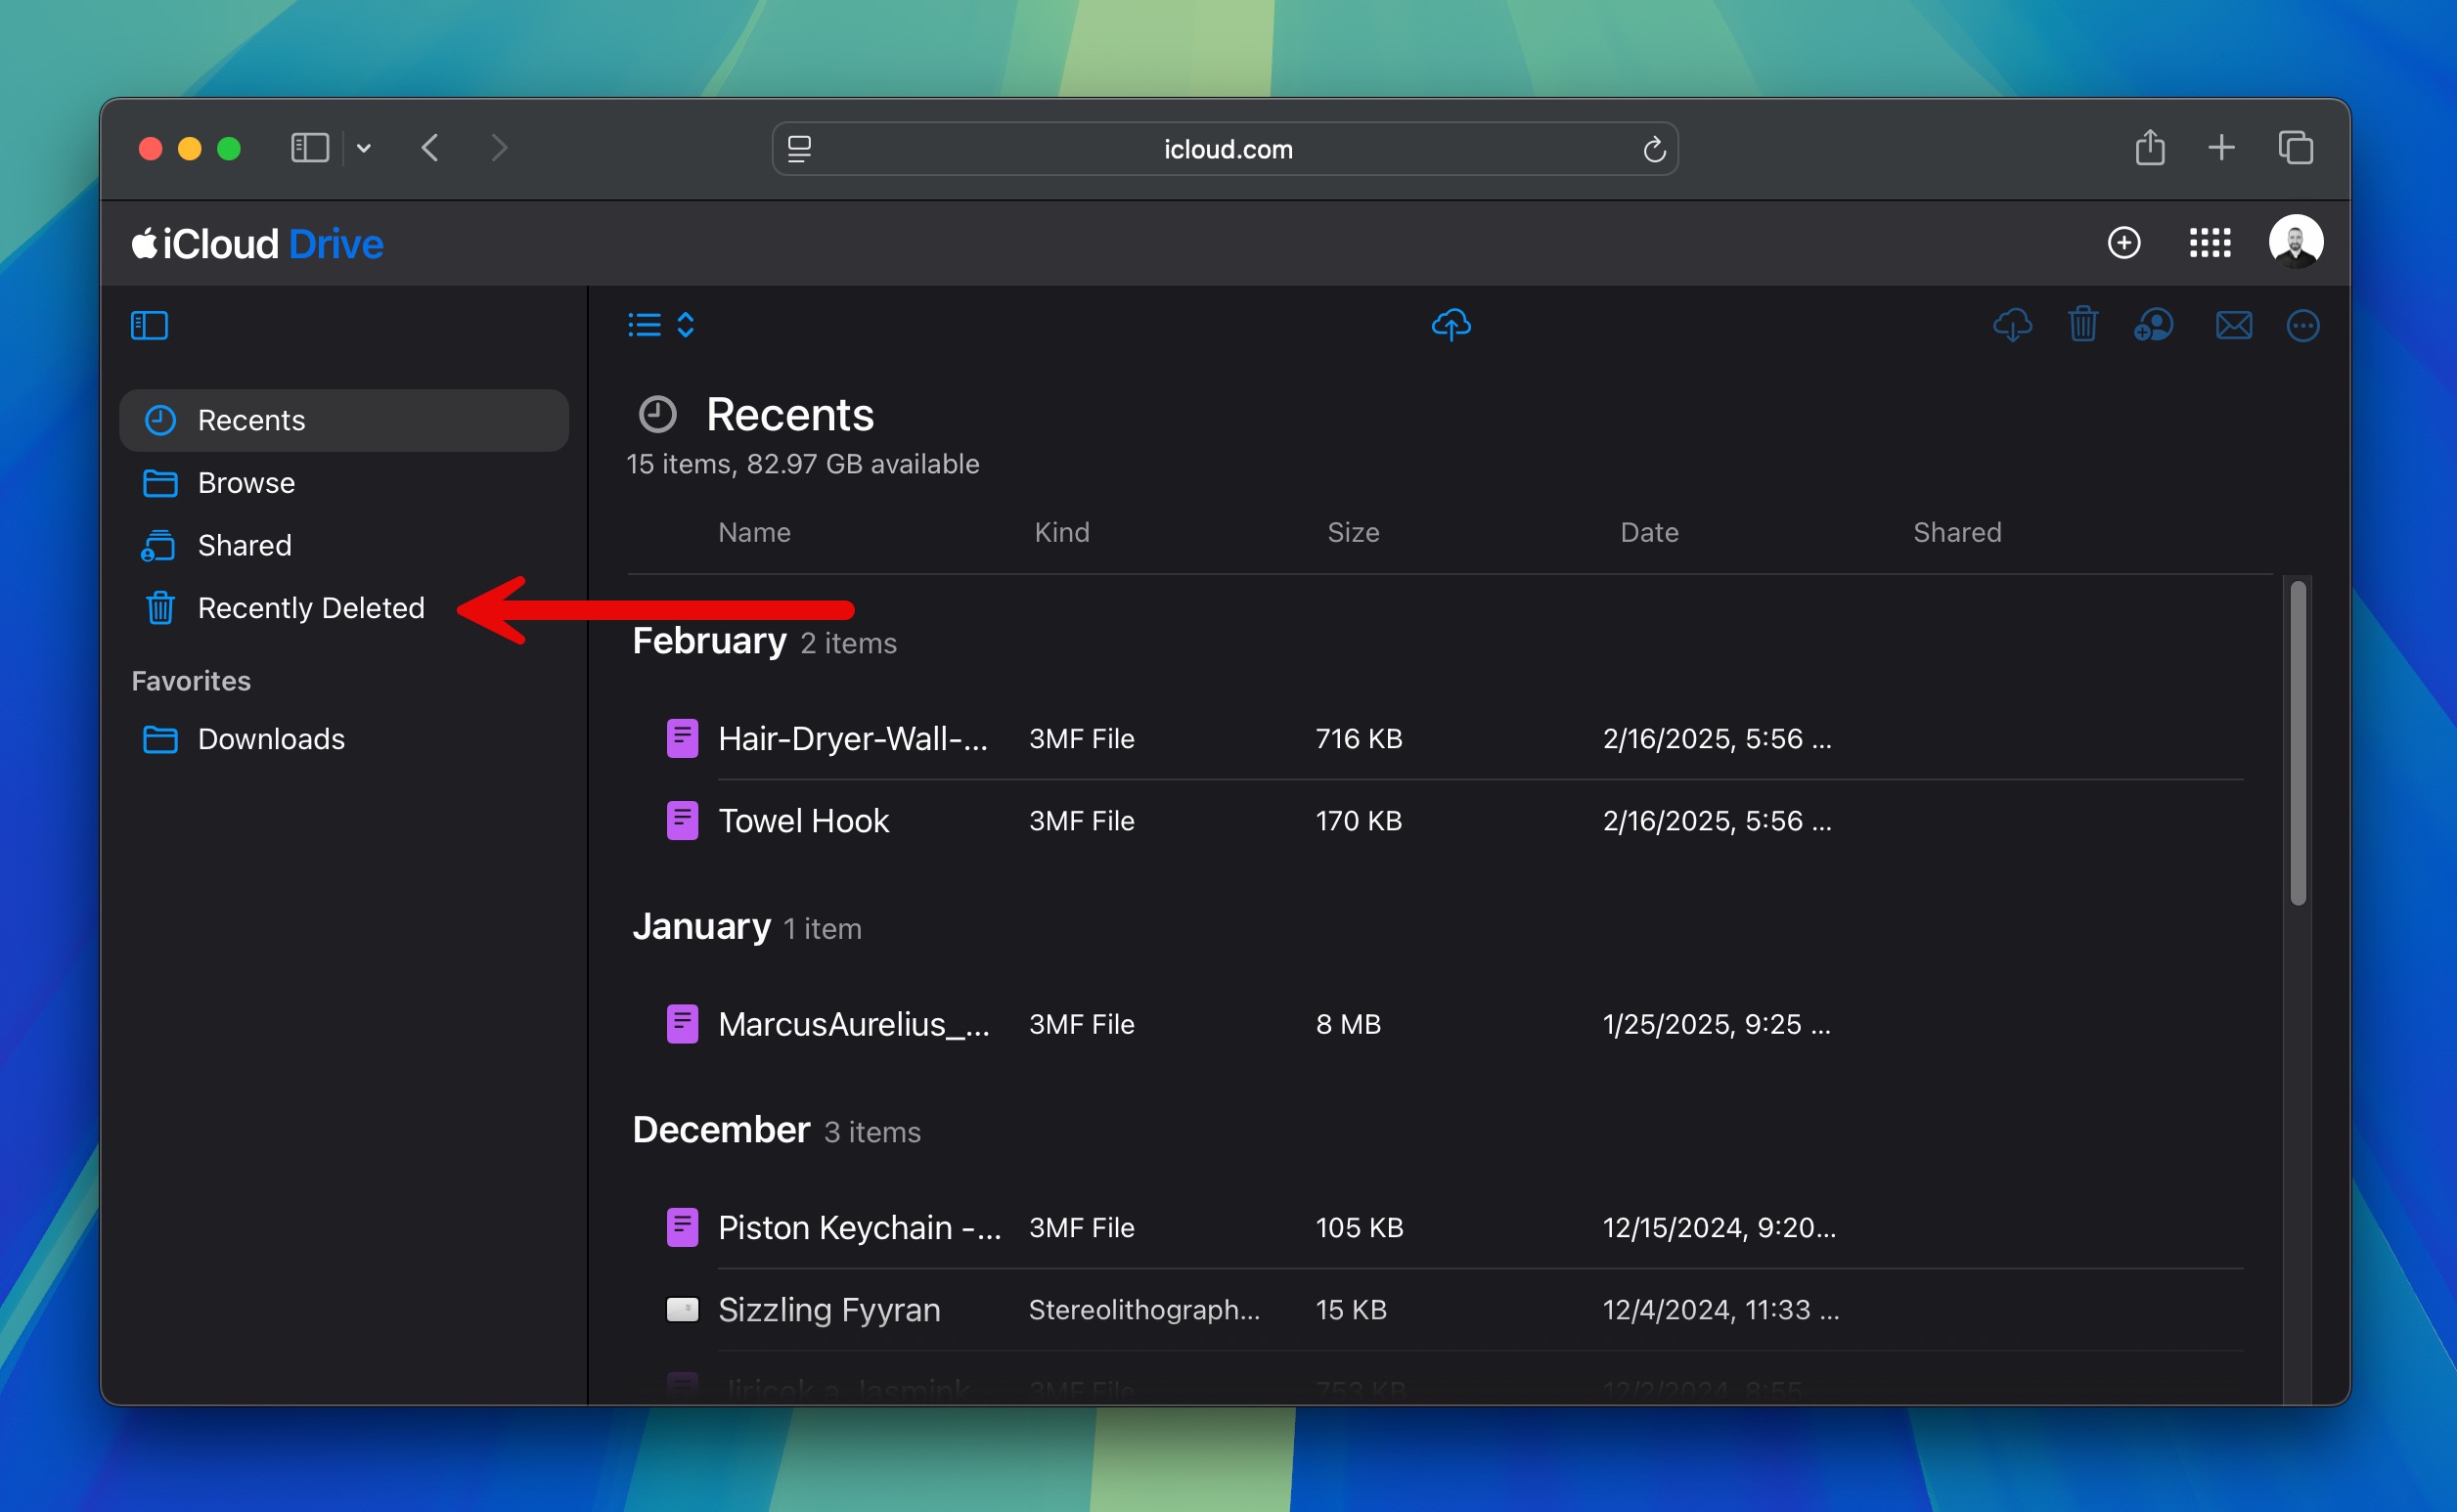Upload files via the cloud upload icon
This screenshot has height=1512, width=2457.
click(x=1452, y=323)
